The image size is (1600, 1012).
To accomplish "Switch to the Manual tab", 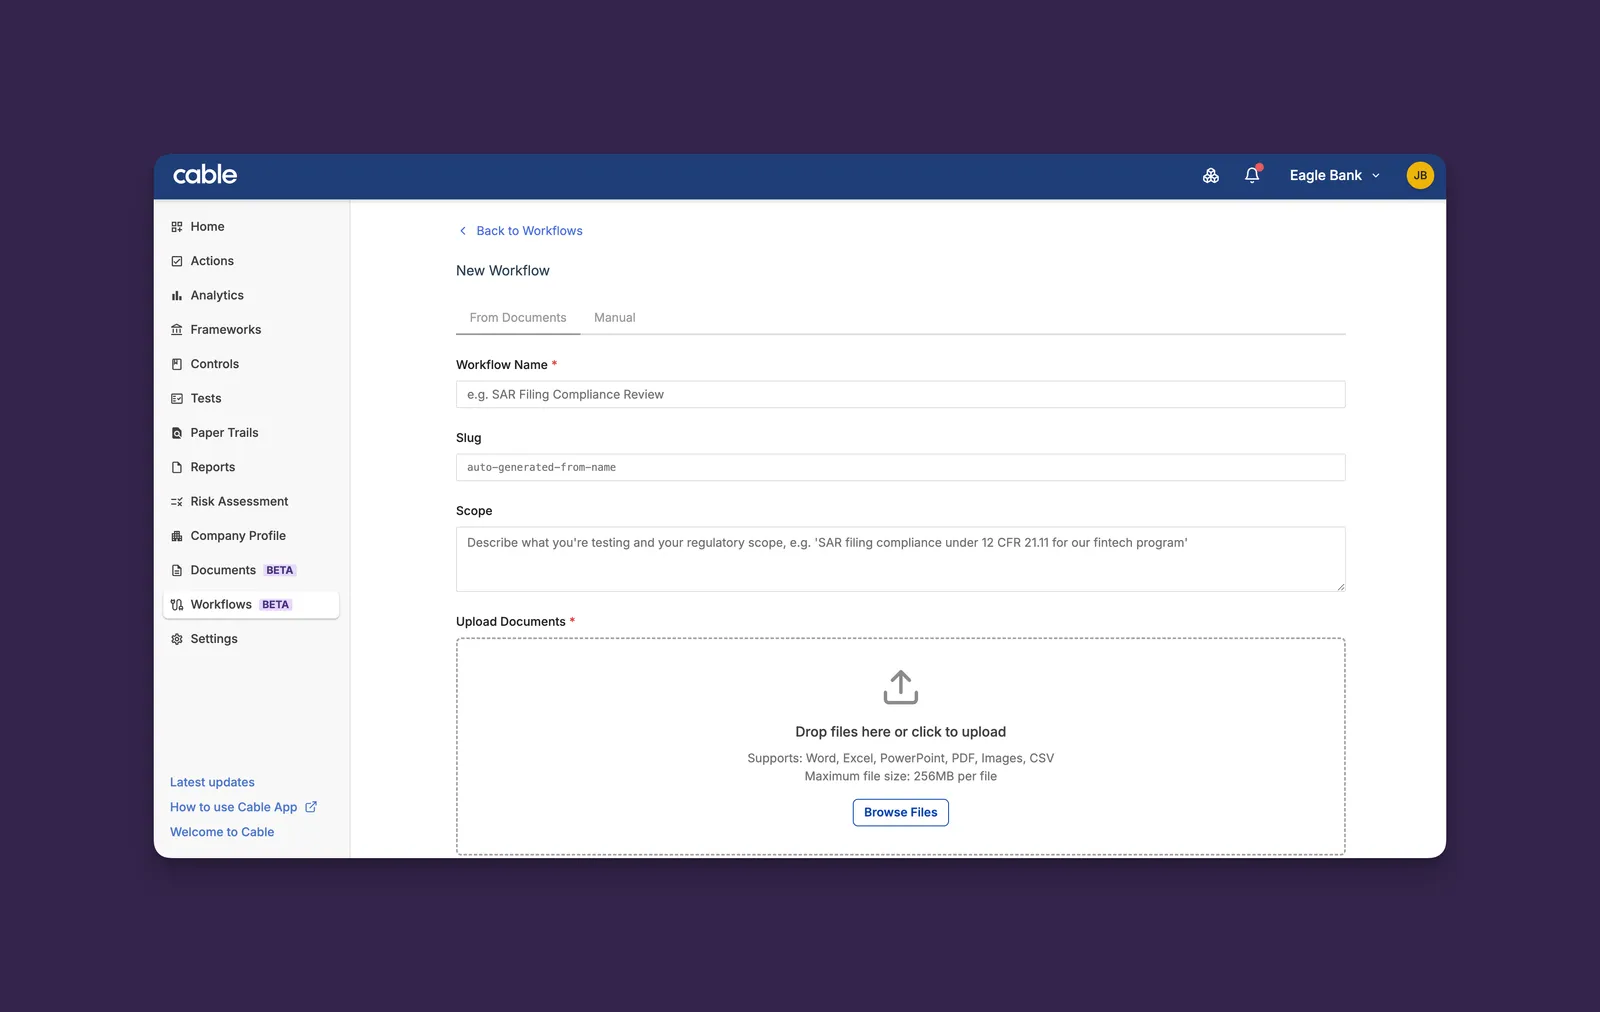I will click(x=615, y=318).
